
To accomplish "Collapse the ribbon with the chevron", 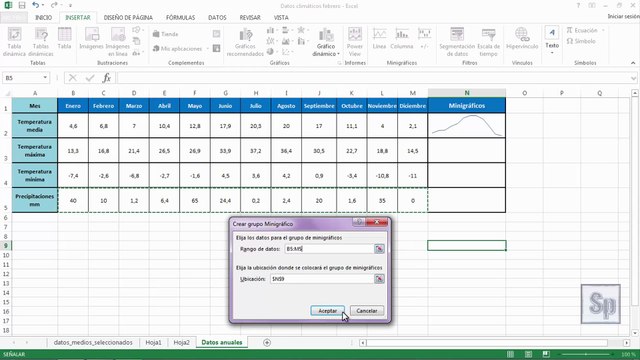I will [x=633, y=63].
